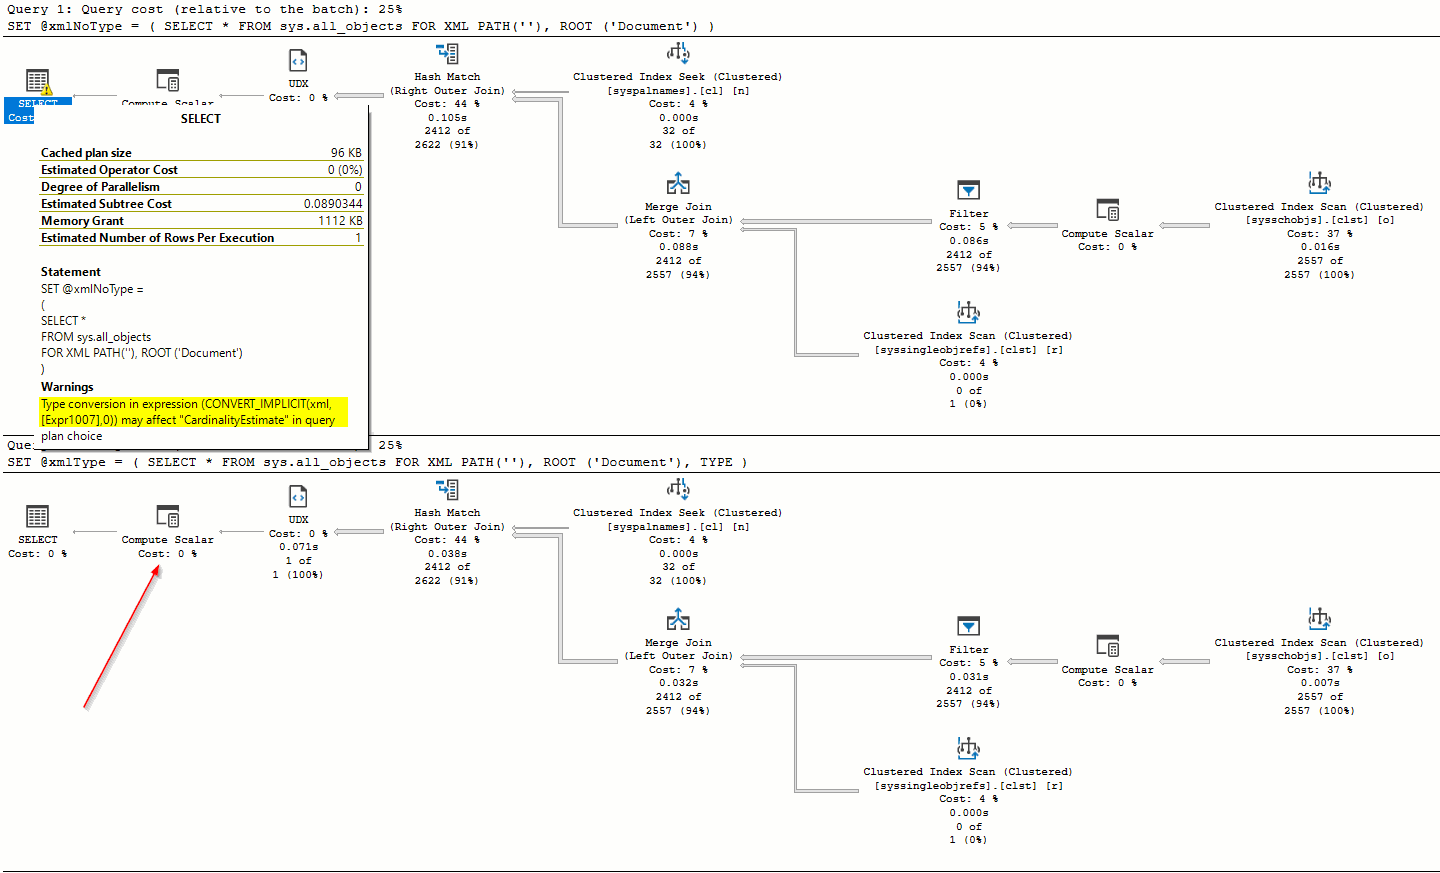Viewport: 1440px width, 873px height.
Task: Click the Merge Join icon in the xmlType plan
Action: coord(678,620)
